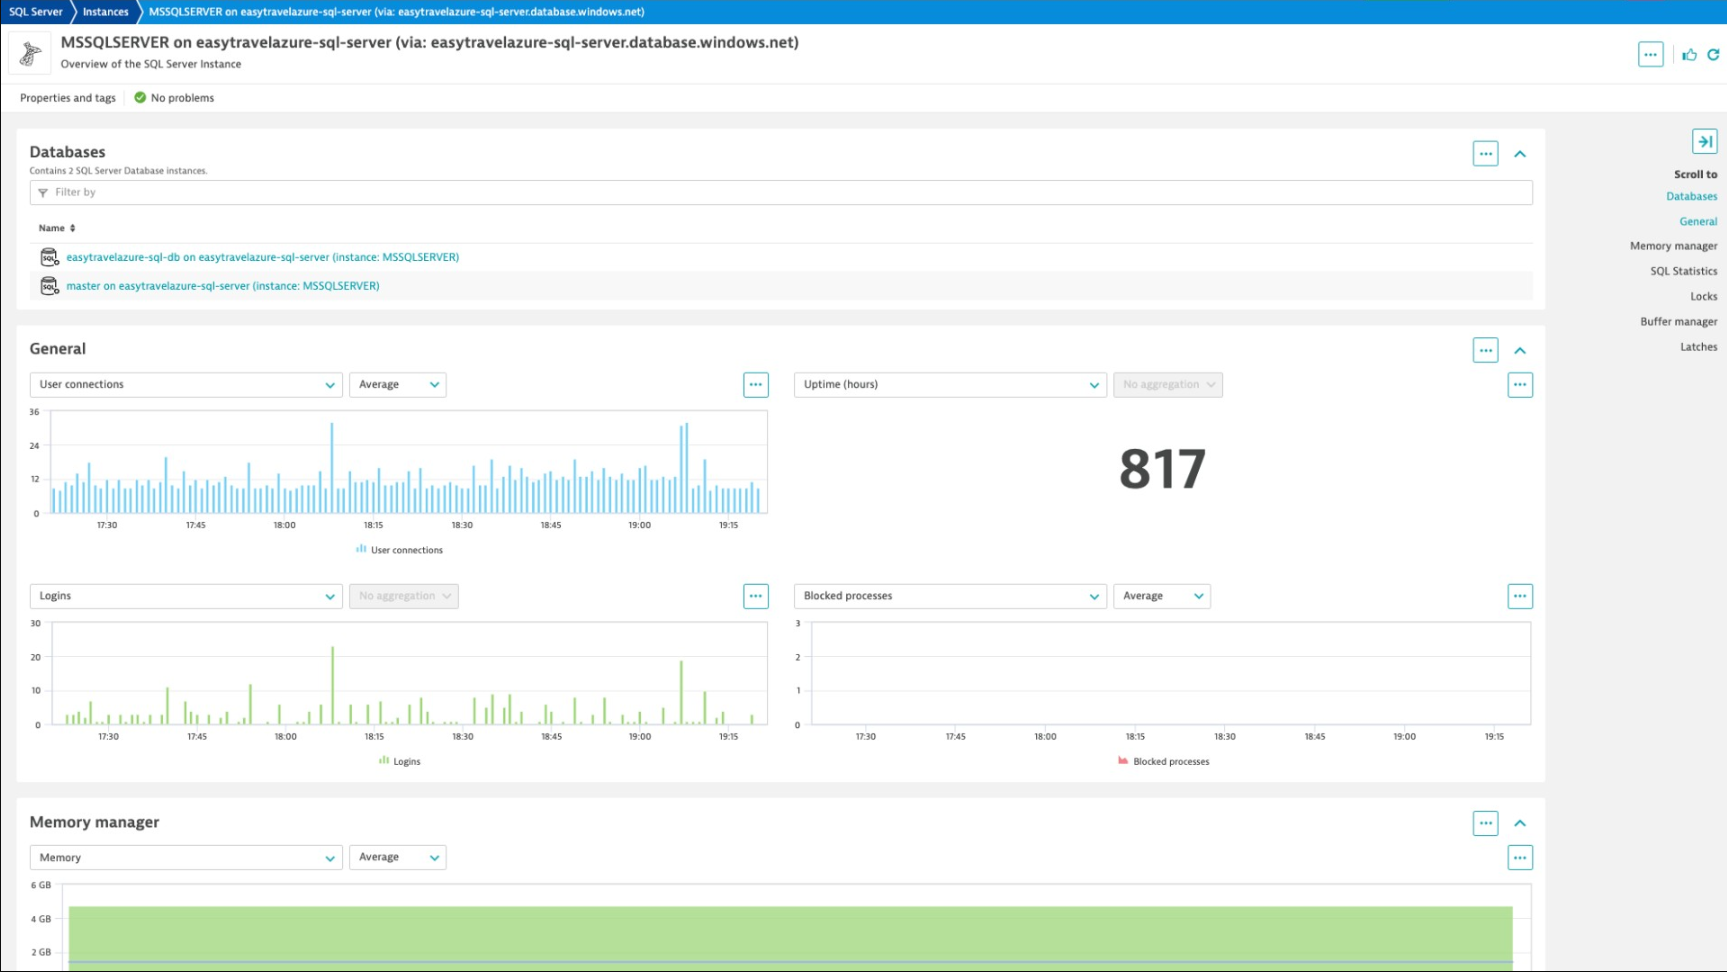Collapse the Scroll to sidebar panel
Viewport: 1727px width, 972px height.
pyautogui.click(x=1704, y=142)
